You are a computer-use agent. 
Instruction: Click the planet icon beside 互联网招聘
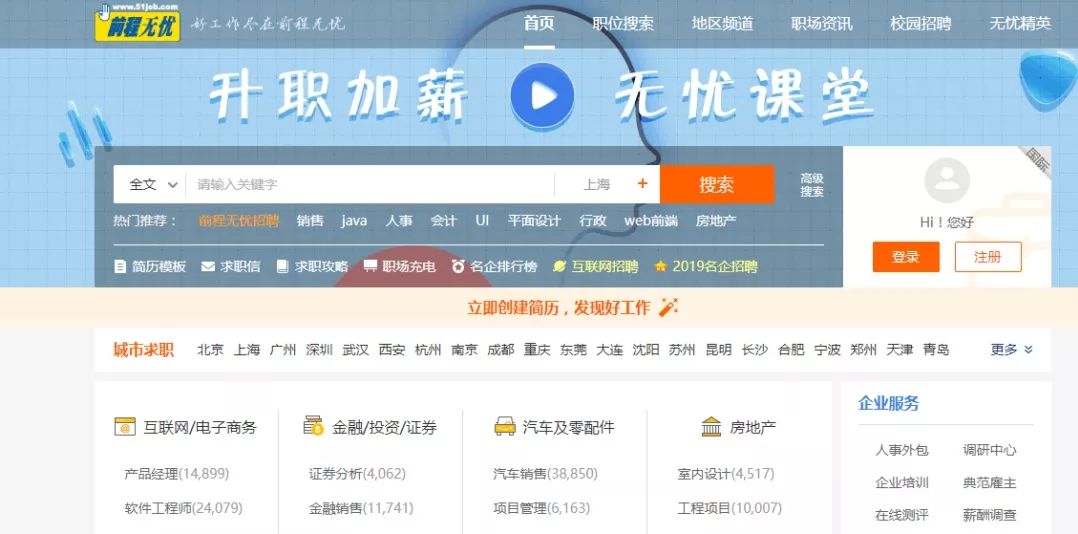(x=560, y=267)
